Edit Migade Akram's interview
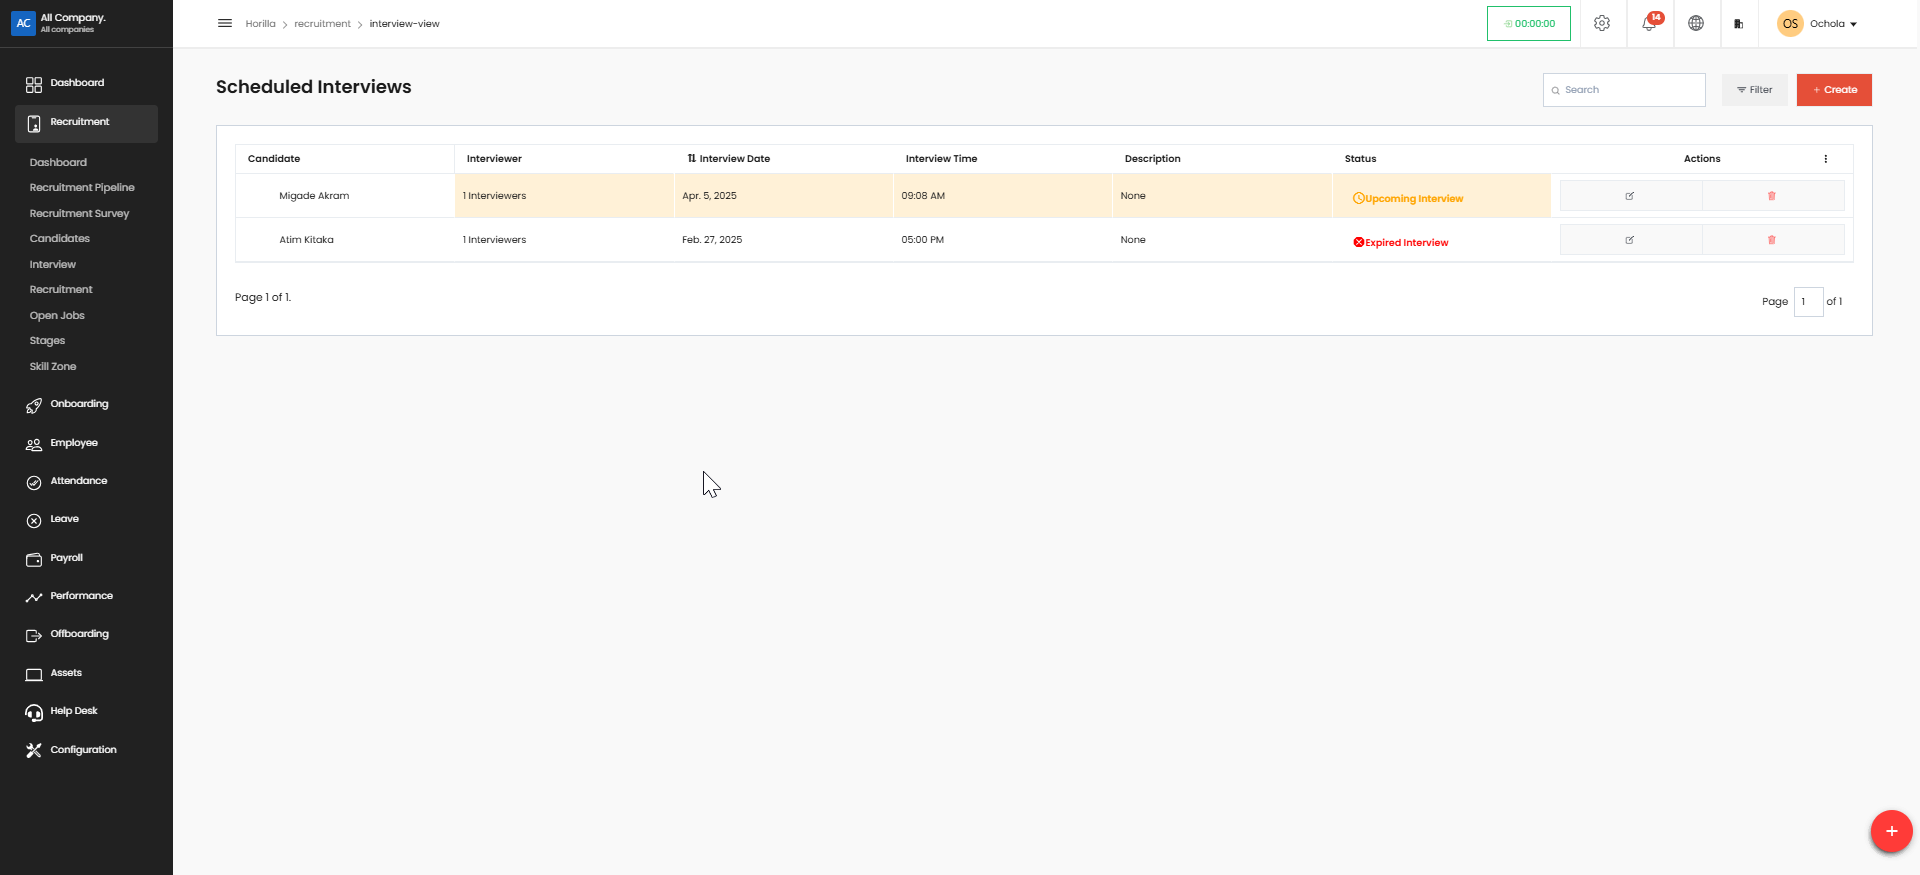The height and width of the screenshot is (875, 1920). [x=1630, y=196]
